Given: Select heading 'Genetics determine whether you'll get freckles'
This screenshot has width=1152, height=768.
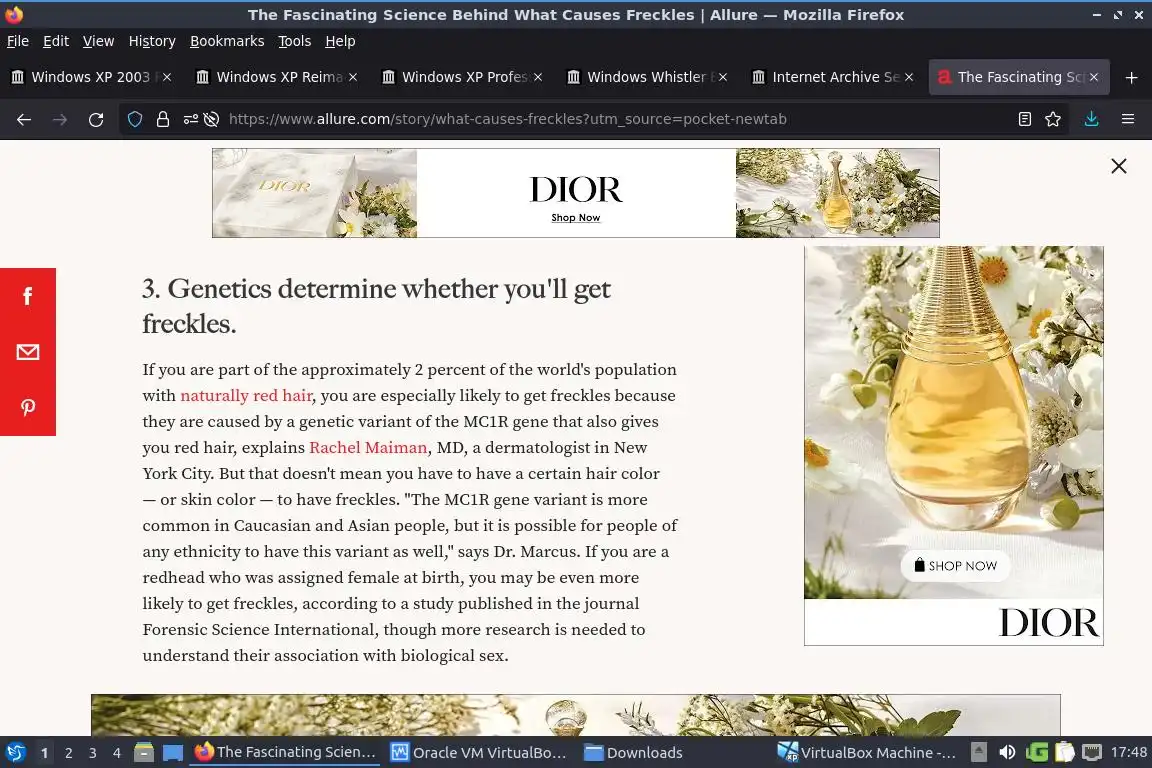Looking at the screenshot, I should [376, 306].
